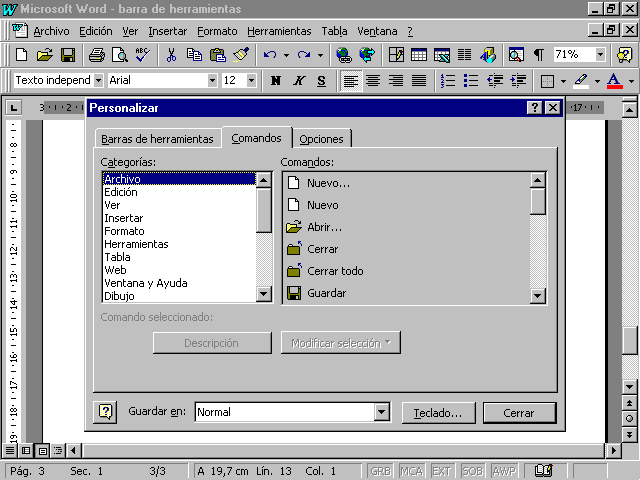Click the font color red A button
This screenshot has height=480, width=640.
pos(615,81)
